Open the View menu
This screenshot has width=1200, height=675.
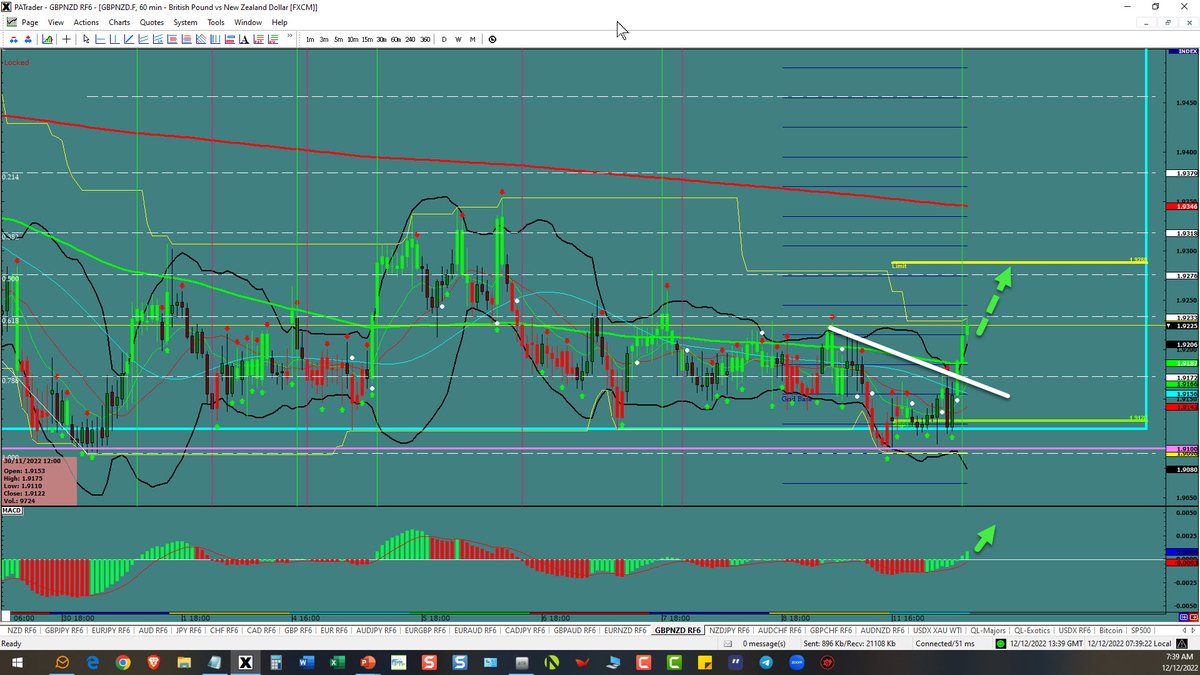pos(55,22)
